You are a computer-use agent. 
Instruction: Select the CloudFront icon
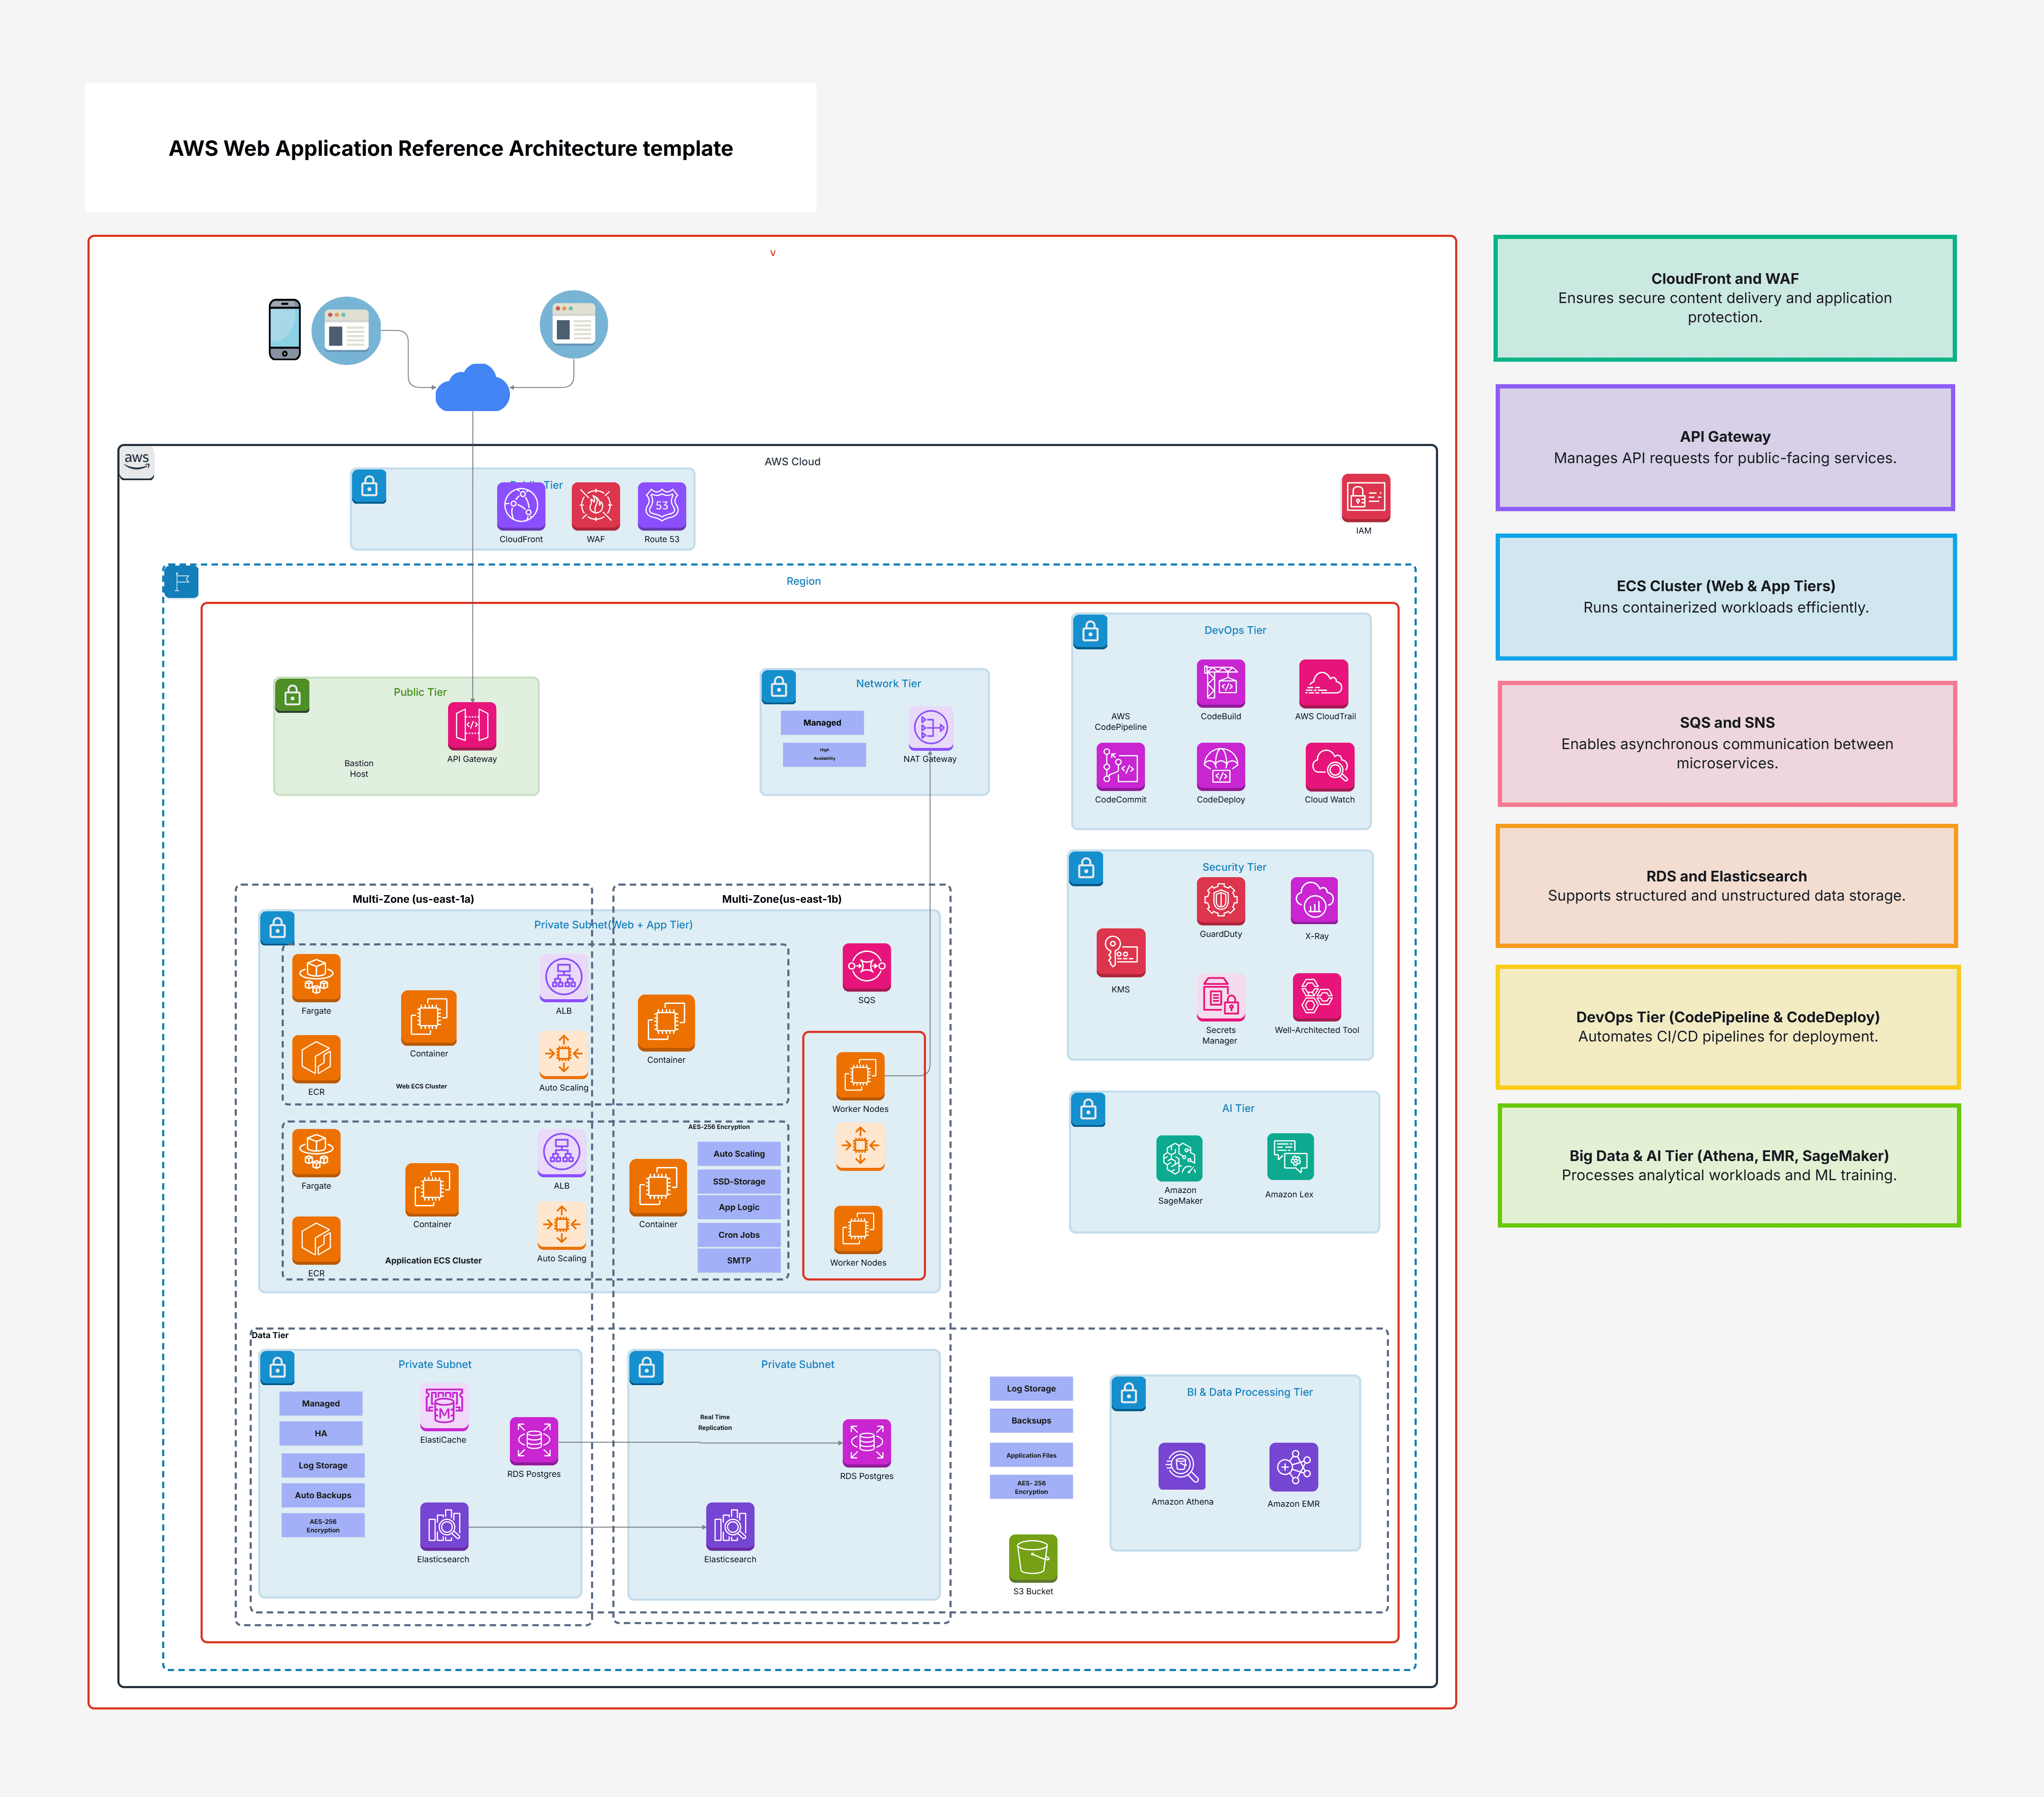(x=521, y=505)
